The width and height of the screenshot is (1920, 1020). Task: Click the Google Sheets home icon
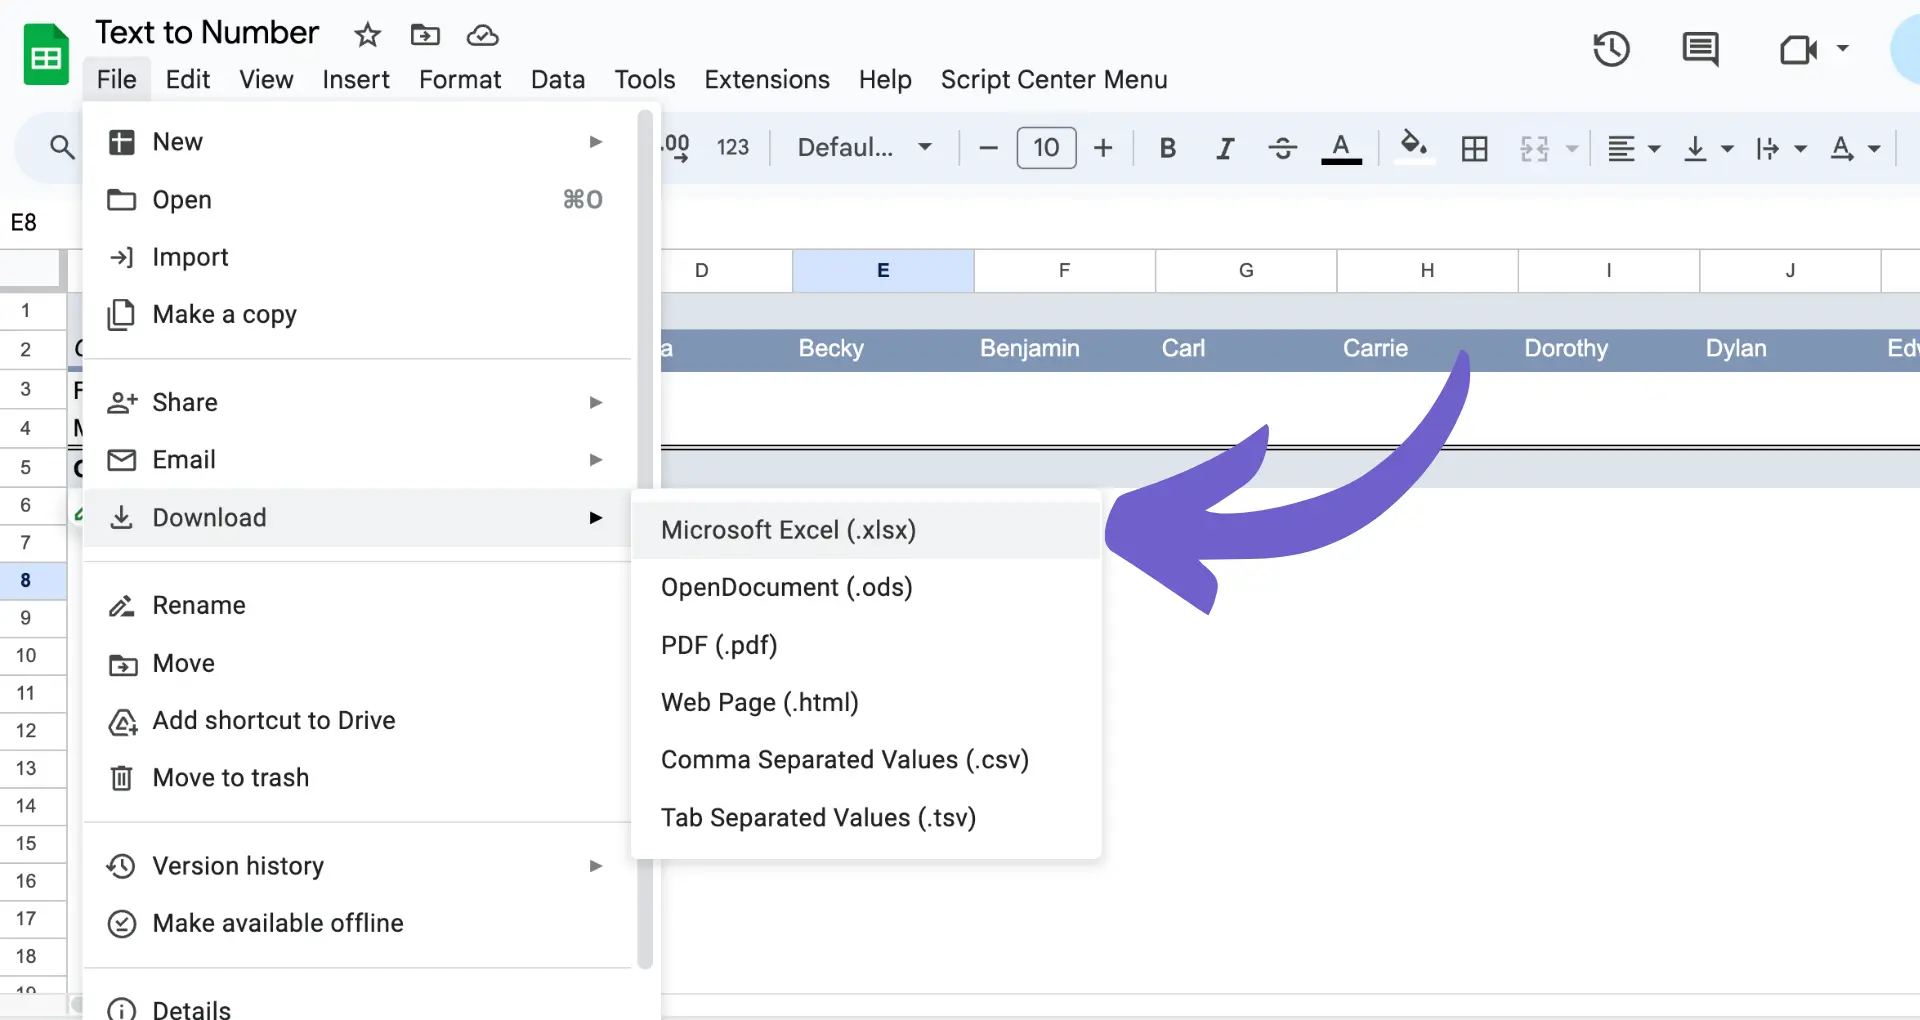[46, 55]
